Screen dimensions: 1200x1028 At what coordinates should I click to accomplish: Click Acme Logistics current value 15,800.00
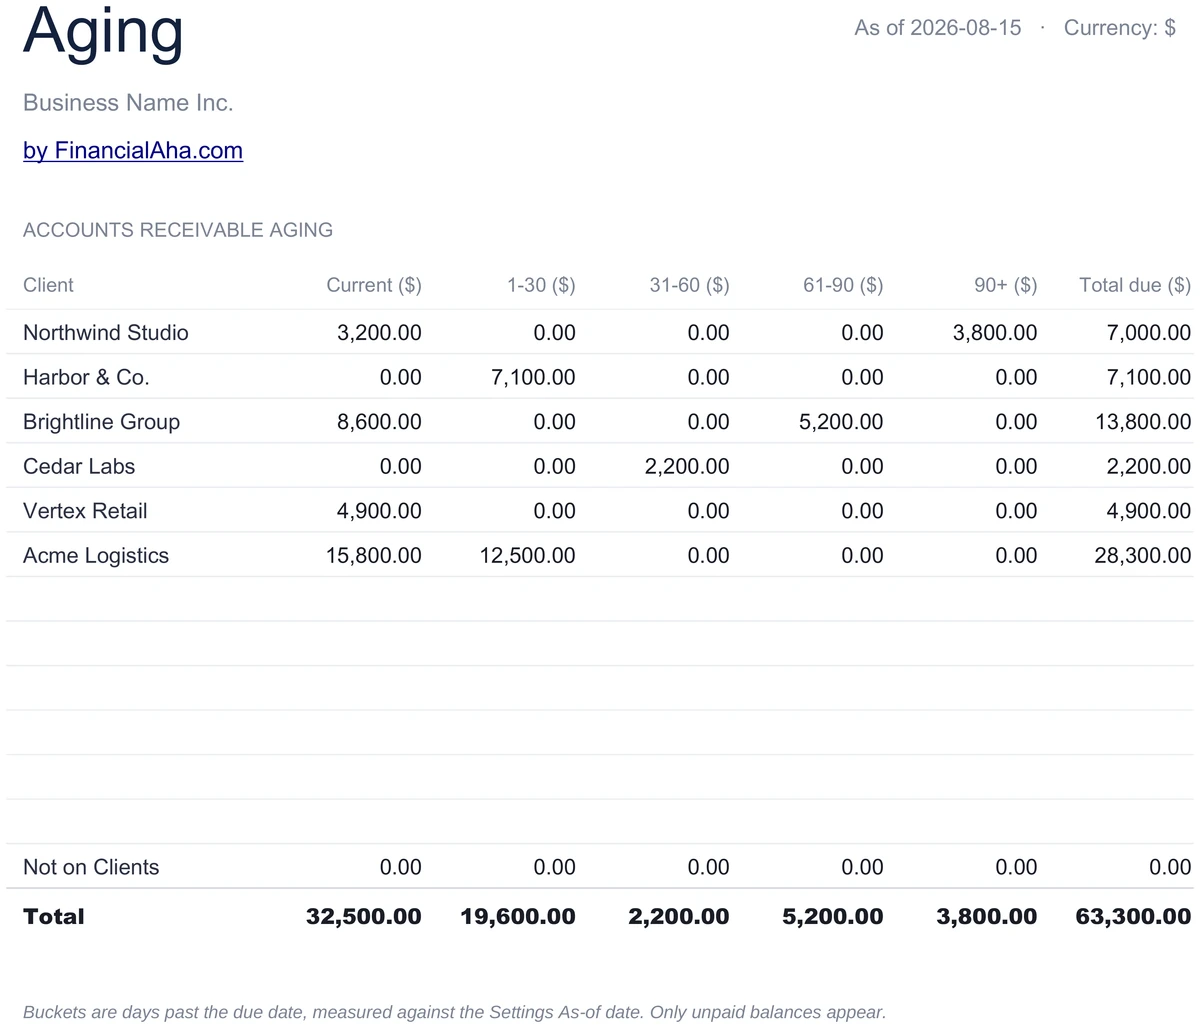click(x=374, y=556)
